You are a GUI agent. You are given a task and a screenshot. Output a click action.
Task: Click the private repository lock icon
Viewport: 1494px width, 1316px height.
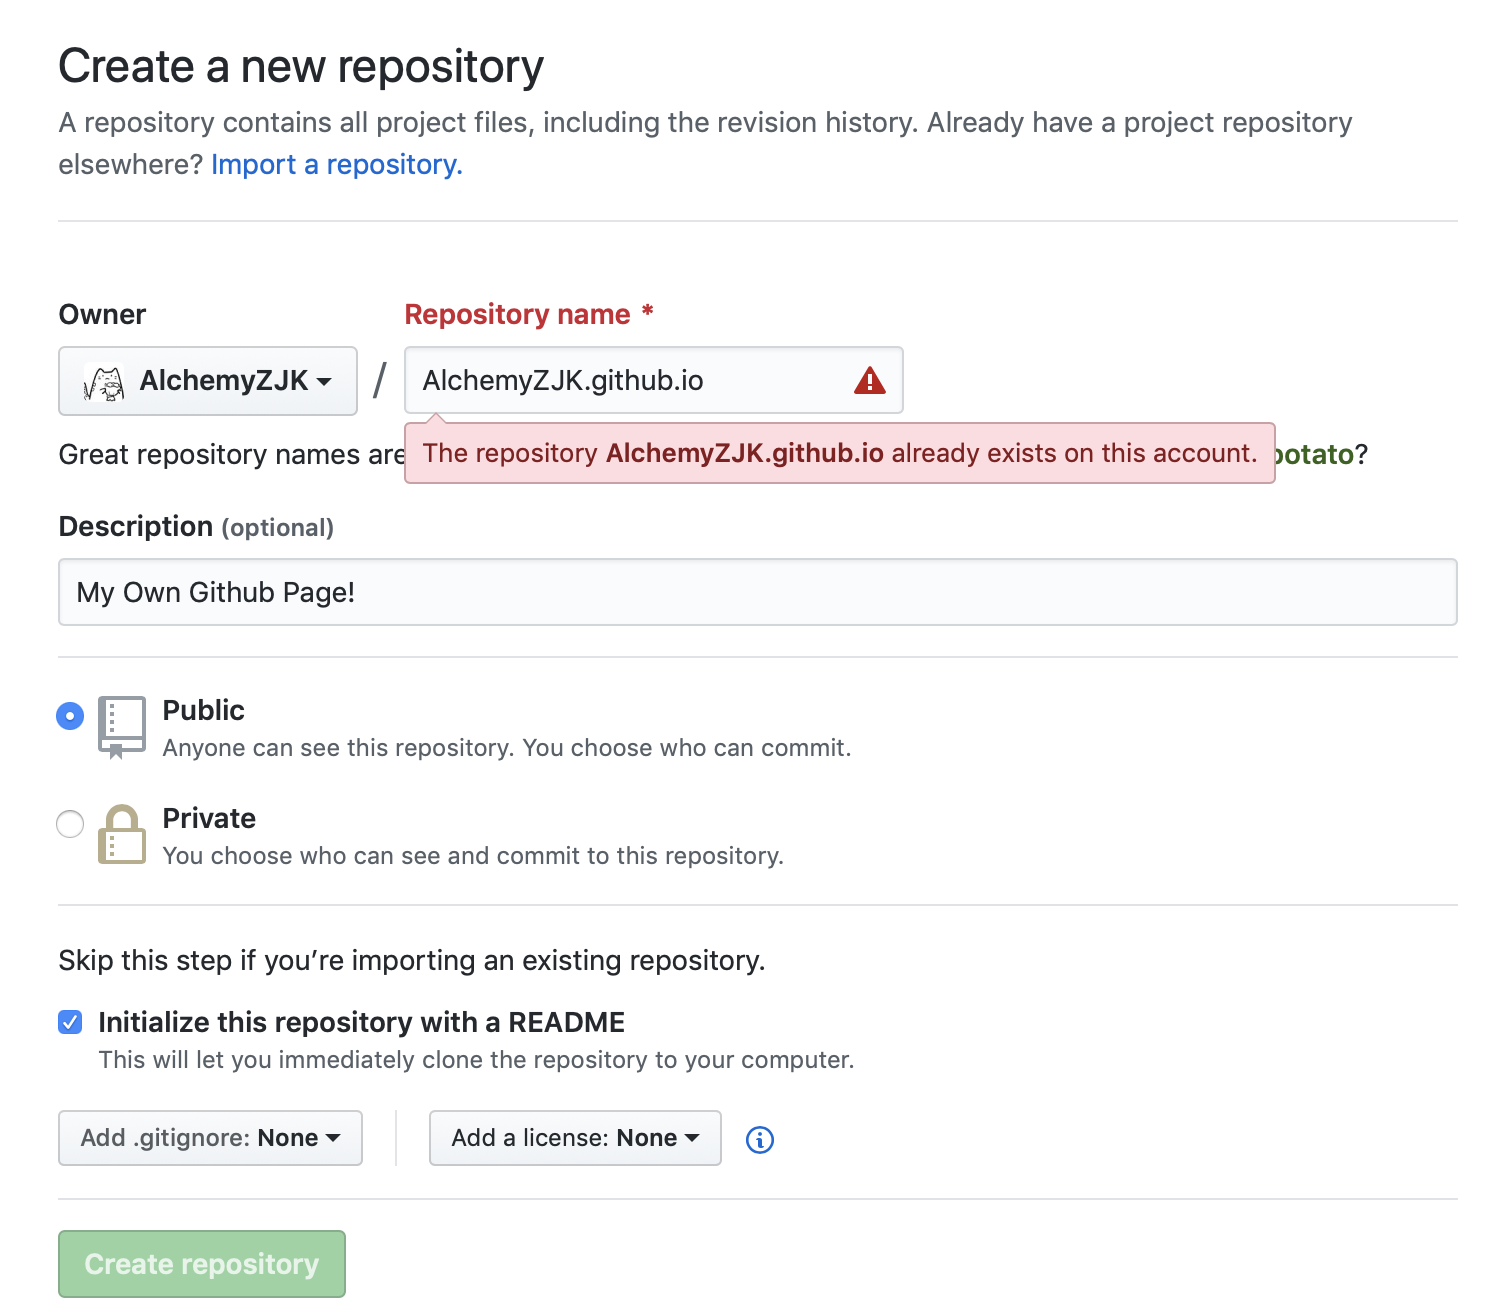pyautogui.click(x=121, y=834)
